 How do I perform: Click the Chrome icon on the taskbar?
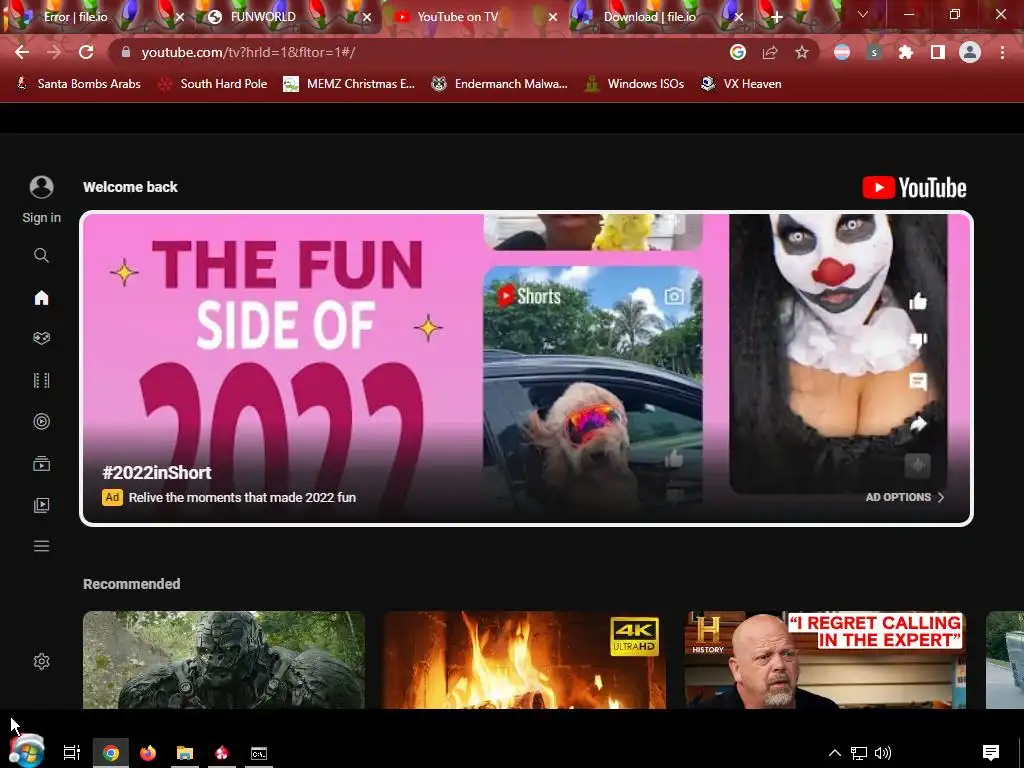coord(111,753)
